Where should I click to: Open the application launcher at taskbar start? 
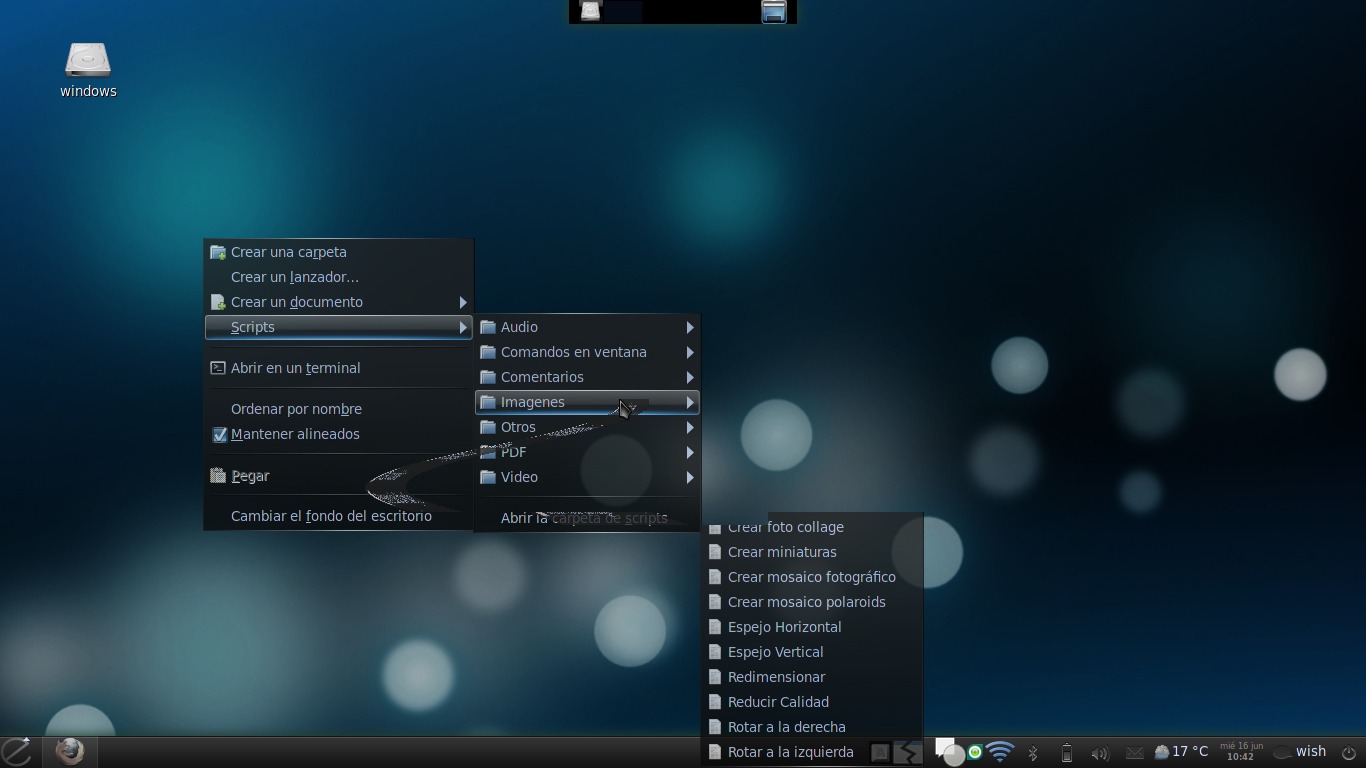click(x=17, y=751)
